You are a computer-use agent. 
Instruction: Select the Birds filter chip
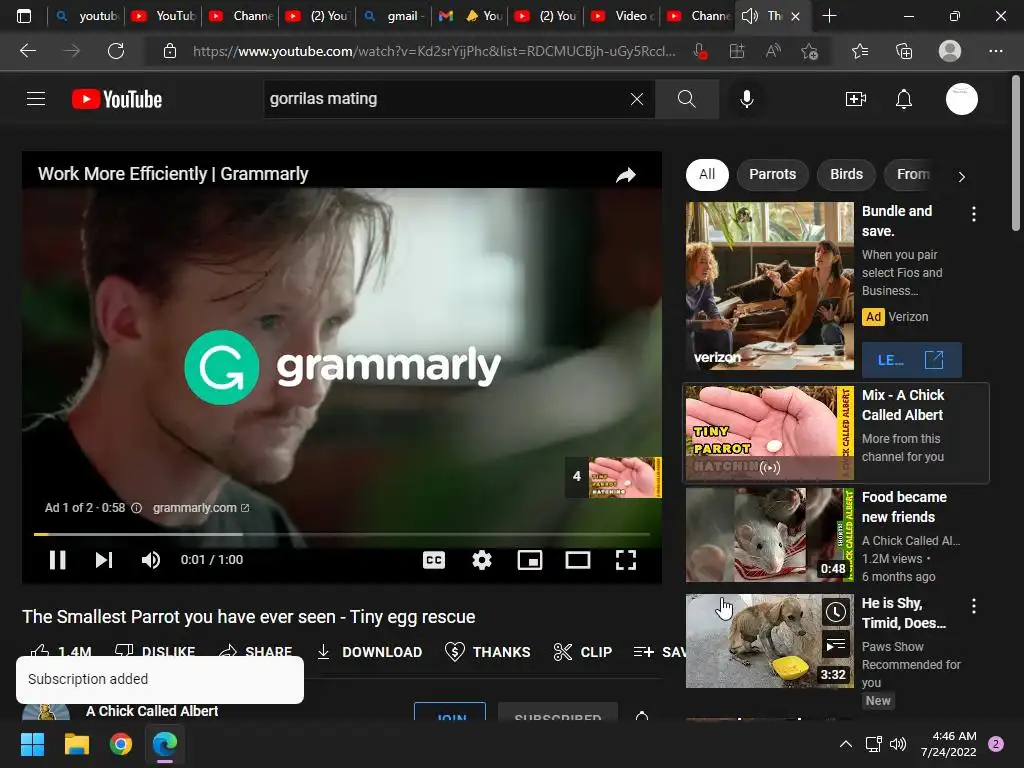pos(846,174)
